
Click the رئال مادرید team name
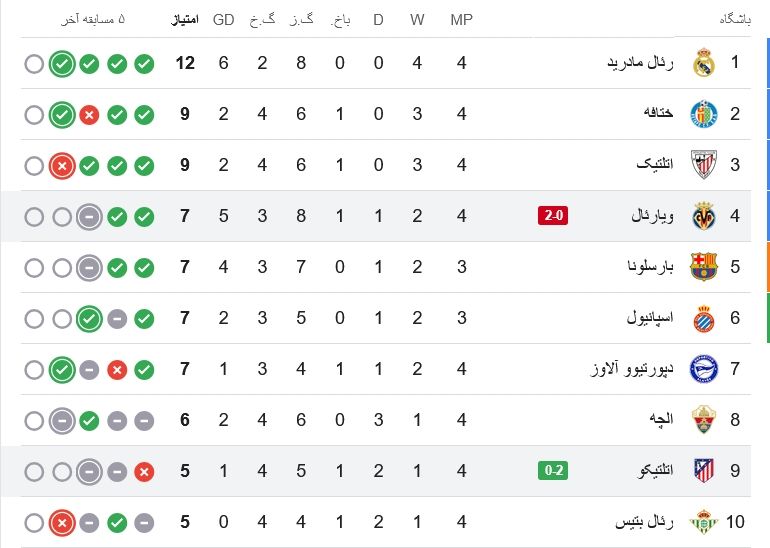click(640, 63)
